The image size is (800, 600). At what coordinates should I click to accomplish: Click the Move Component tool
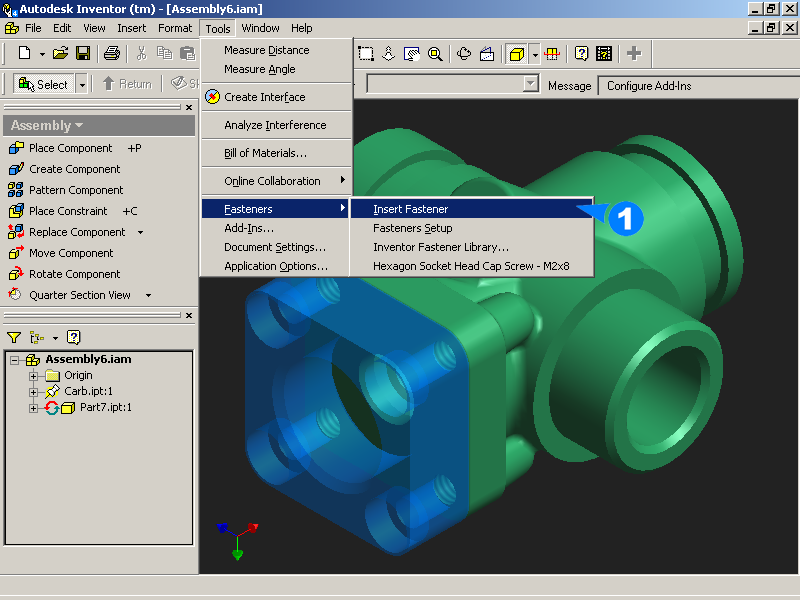click(x=61, y=253)
